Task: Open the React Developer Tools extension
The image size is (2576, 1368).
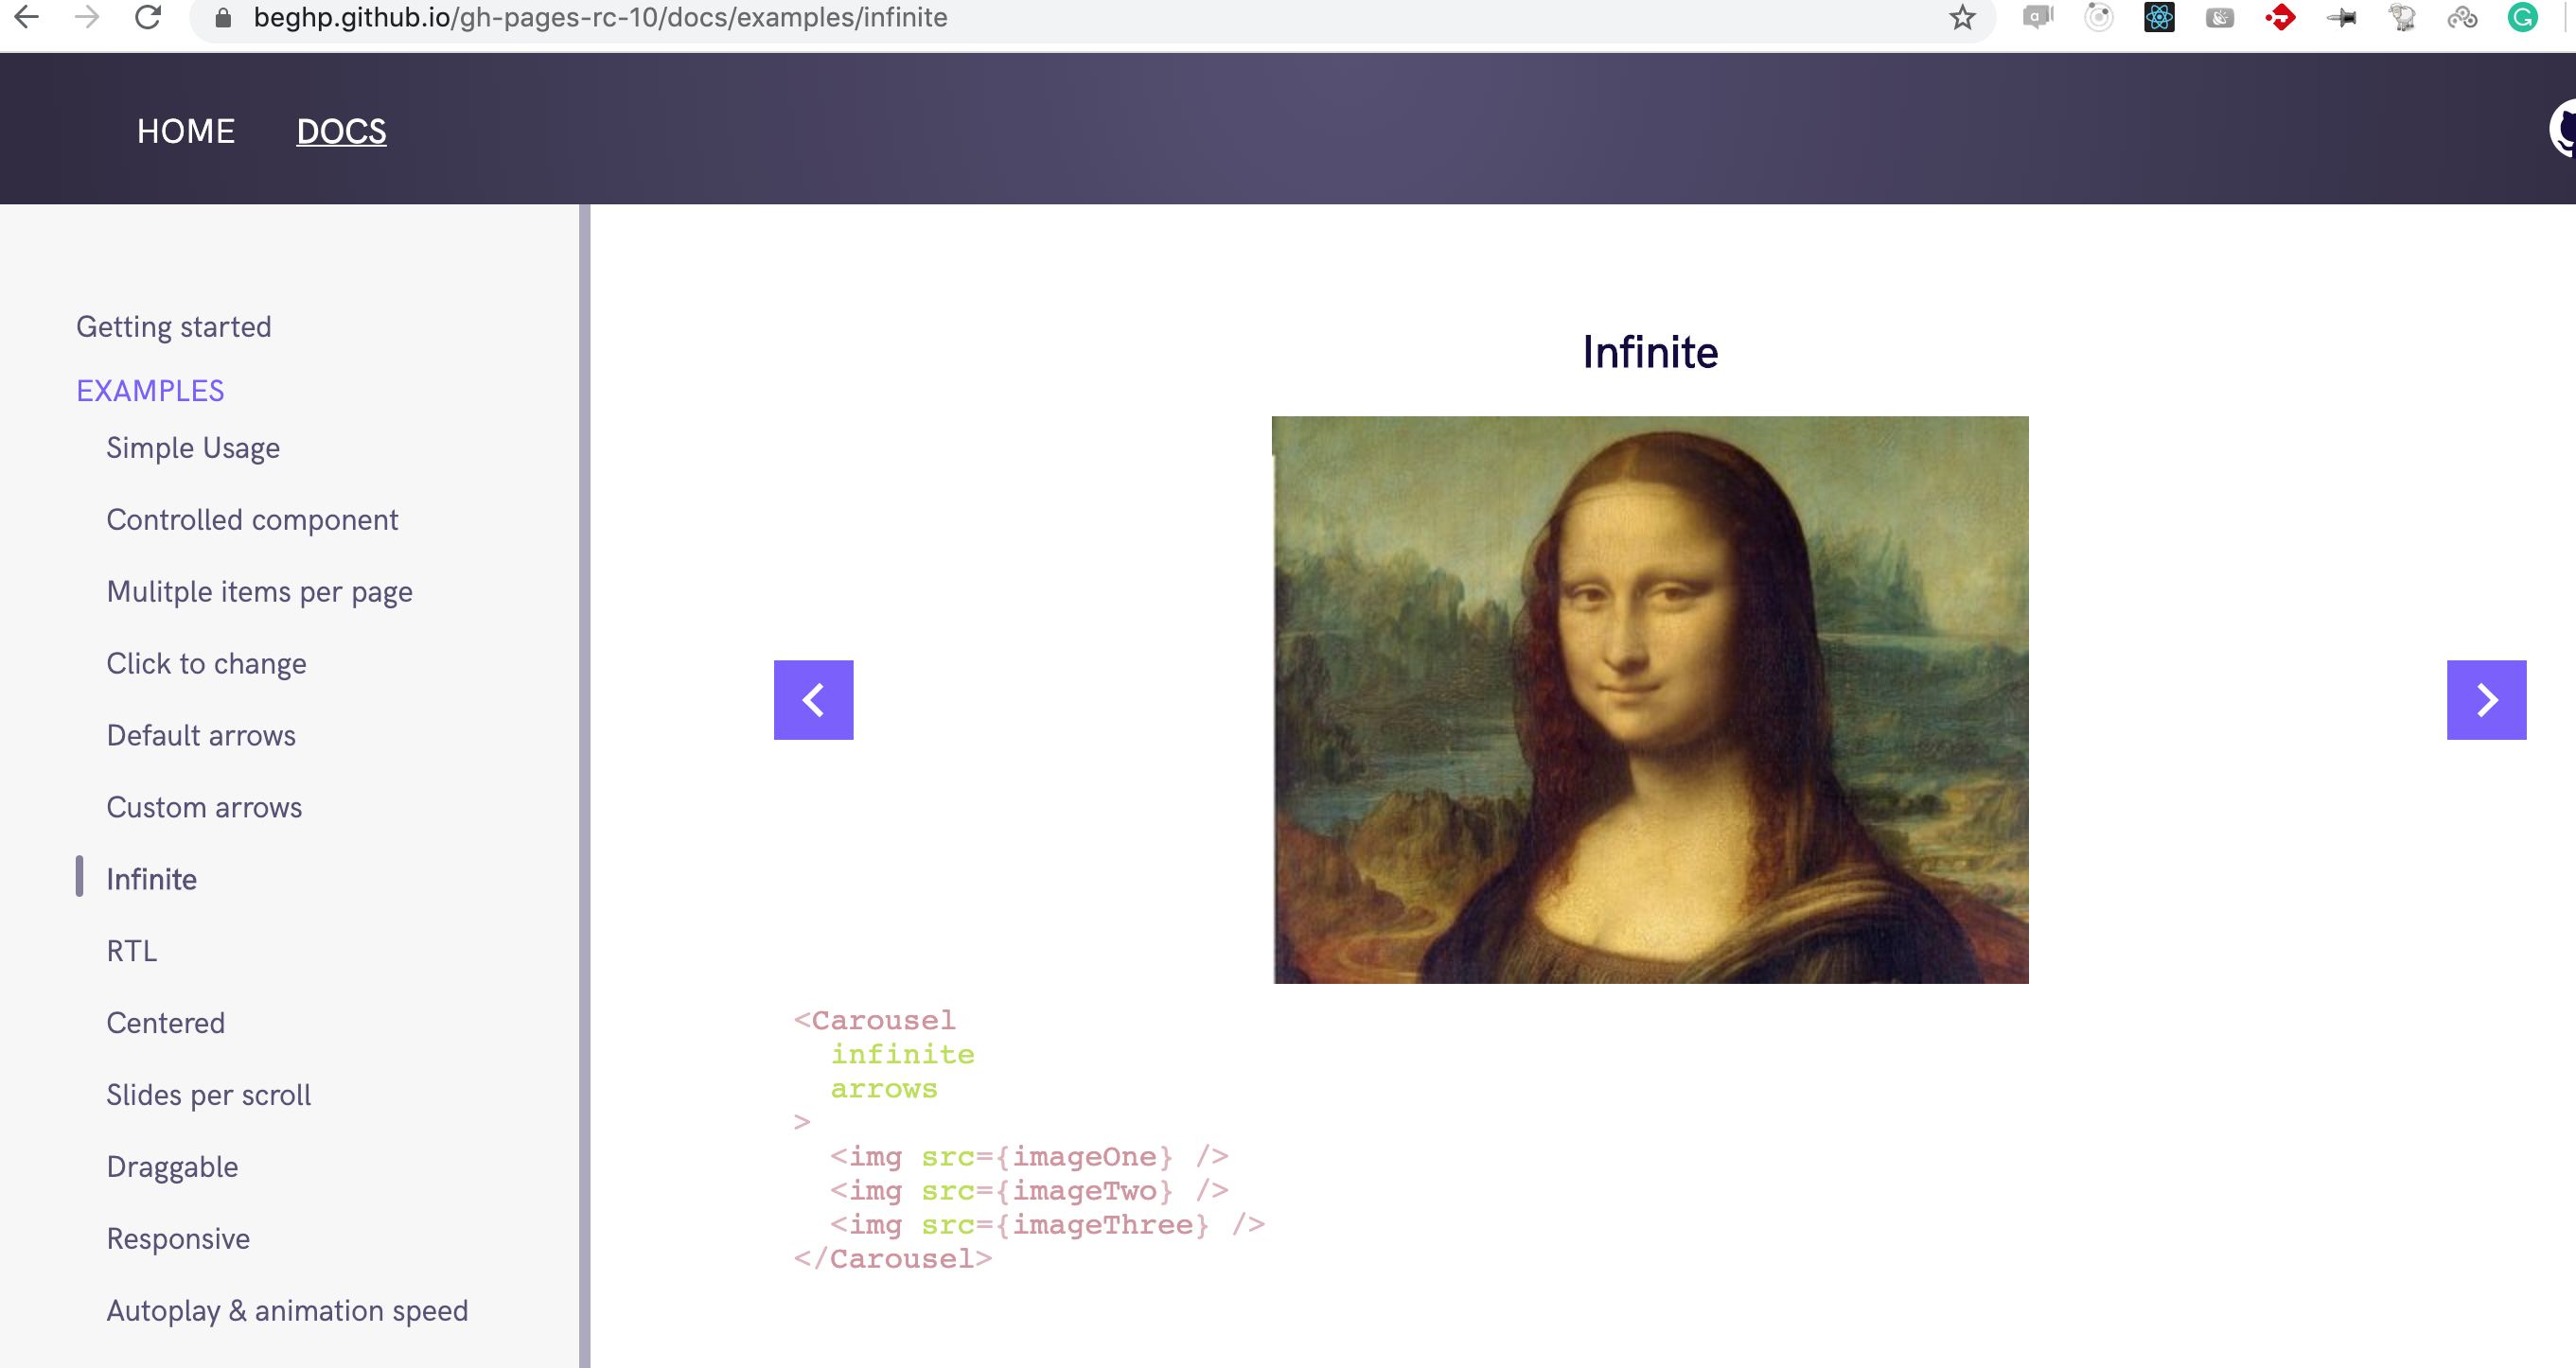Action: tap(2159, 17)
